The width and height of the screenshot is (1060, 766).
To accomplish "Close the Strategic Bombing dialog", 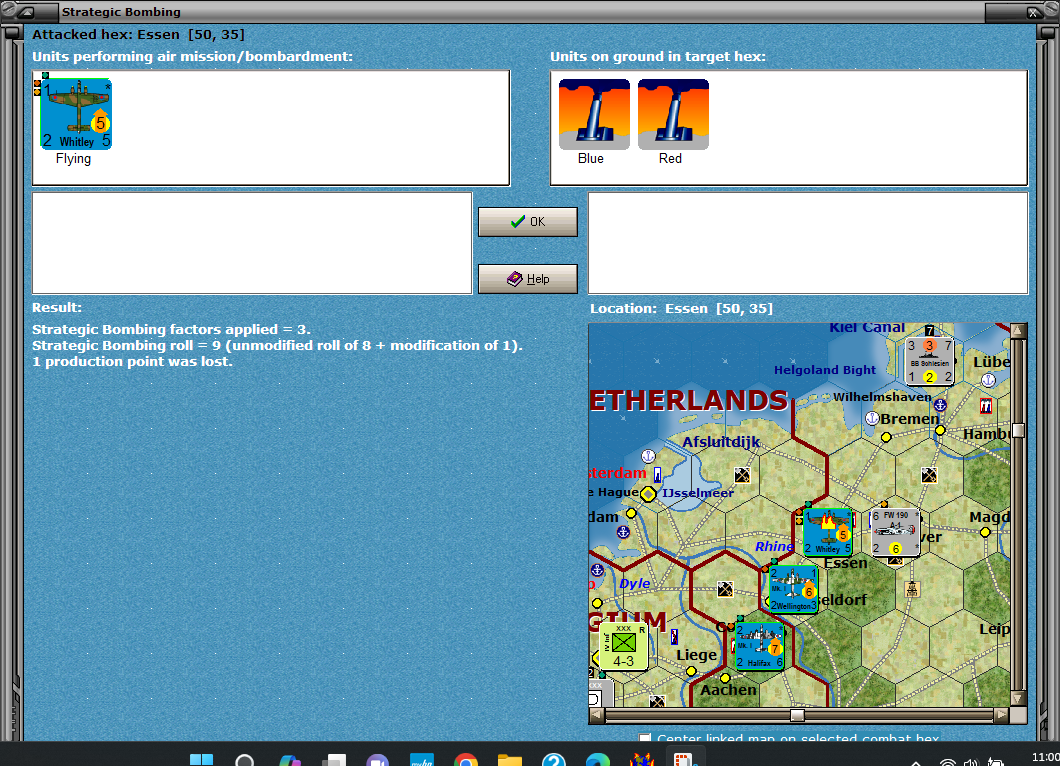I will [x=1032, y=12].
